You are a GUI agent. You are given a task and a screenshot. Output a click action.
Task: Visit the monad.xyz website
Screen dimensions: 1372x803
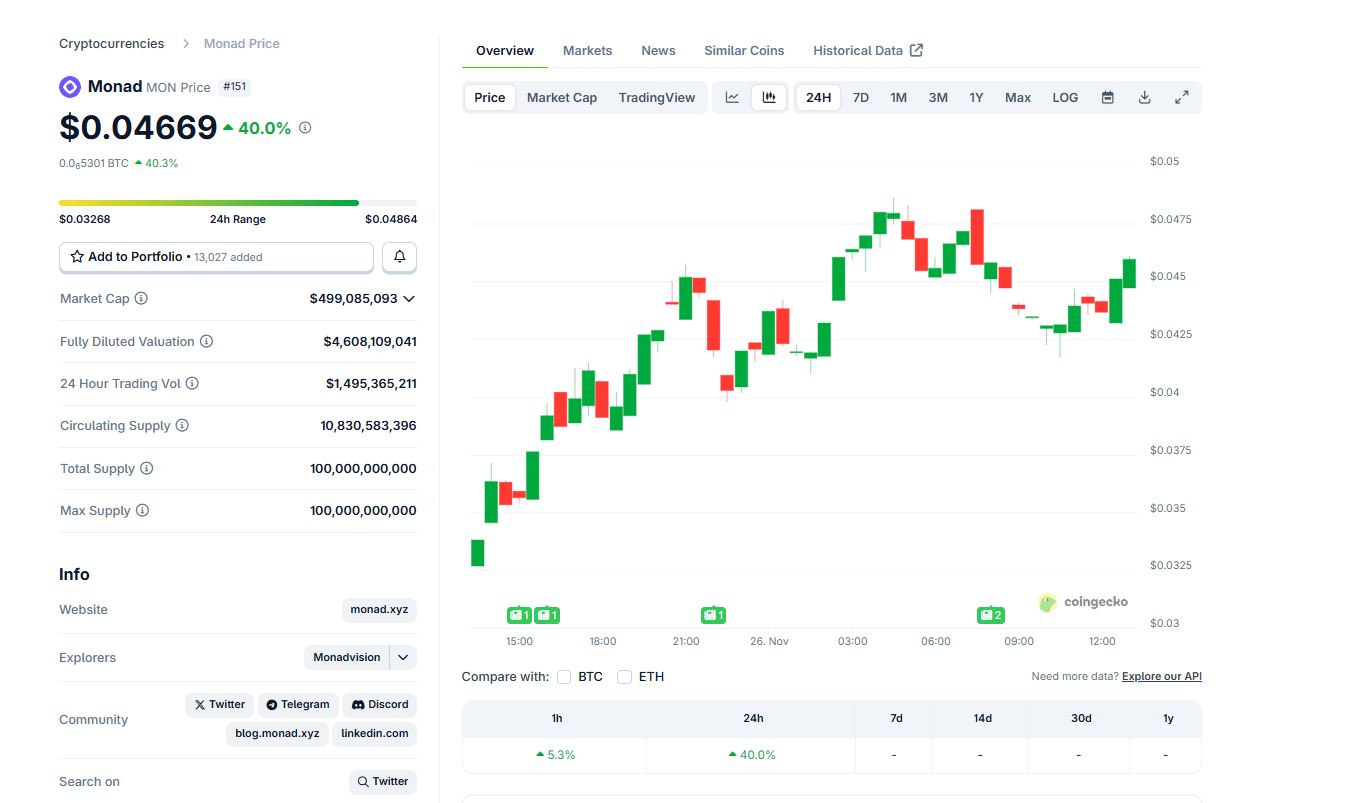pos(379,610)
